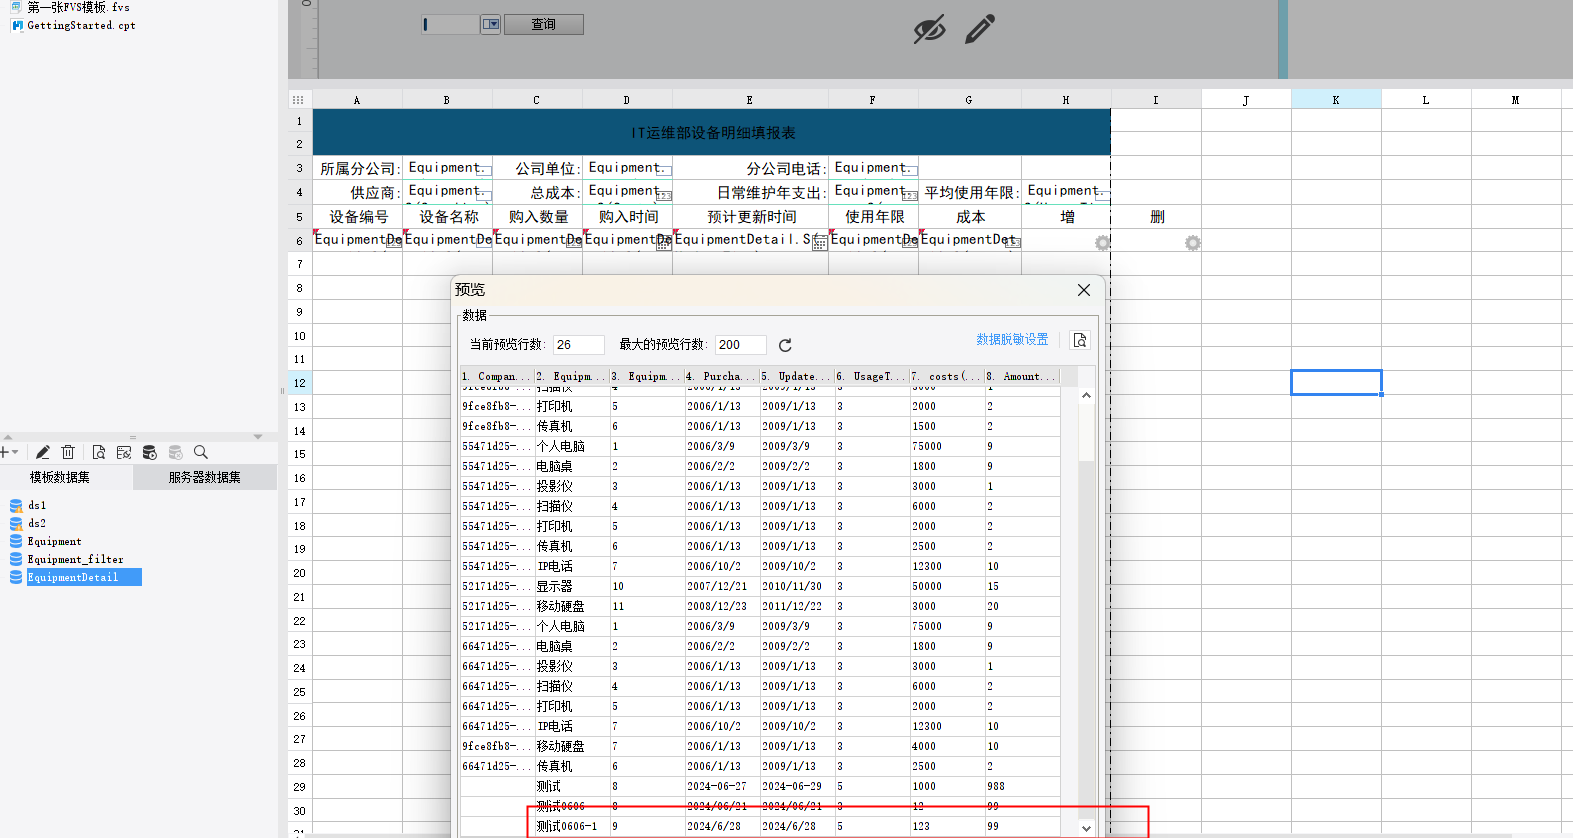The height and width of the screenshot is (838, 1573).
Task: Toggle the hidden-eye visibility icon
Action: [x=929, y=29]
